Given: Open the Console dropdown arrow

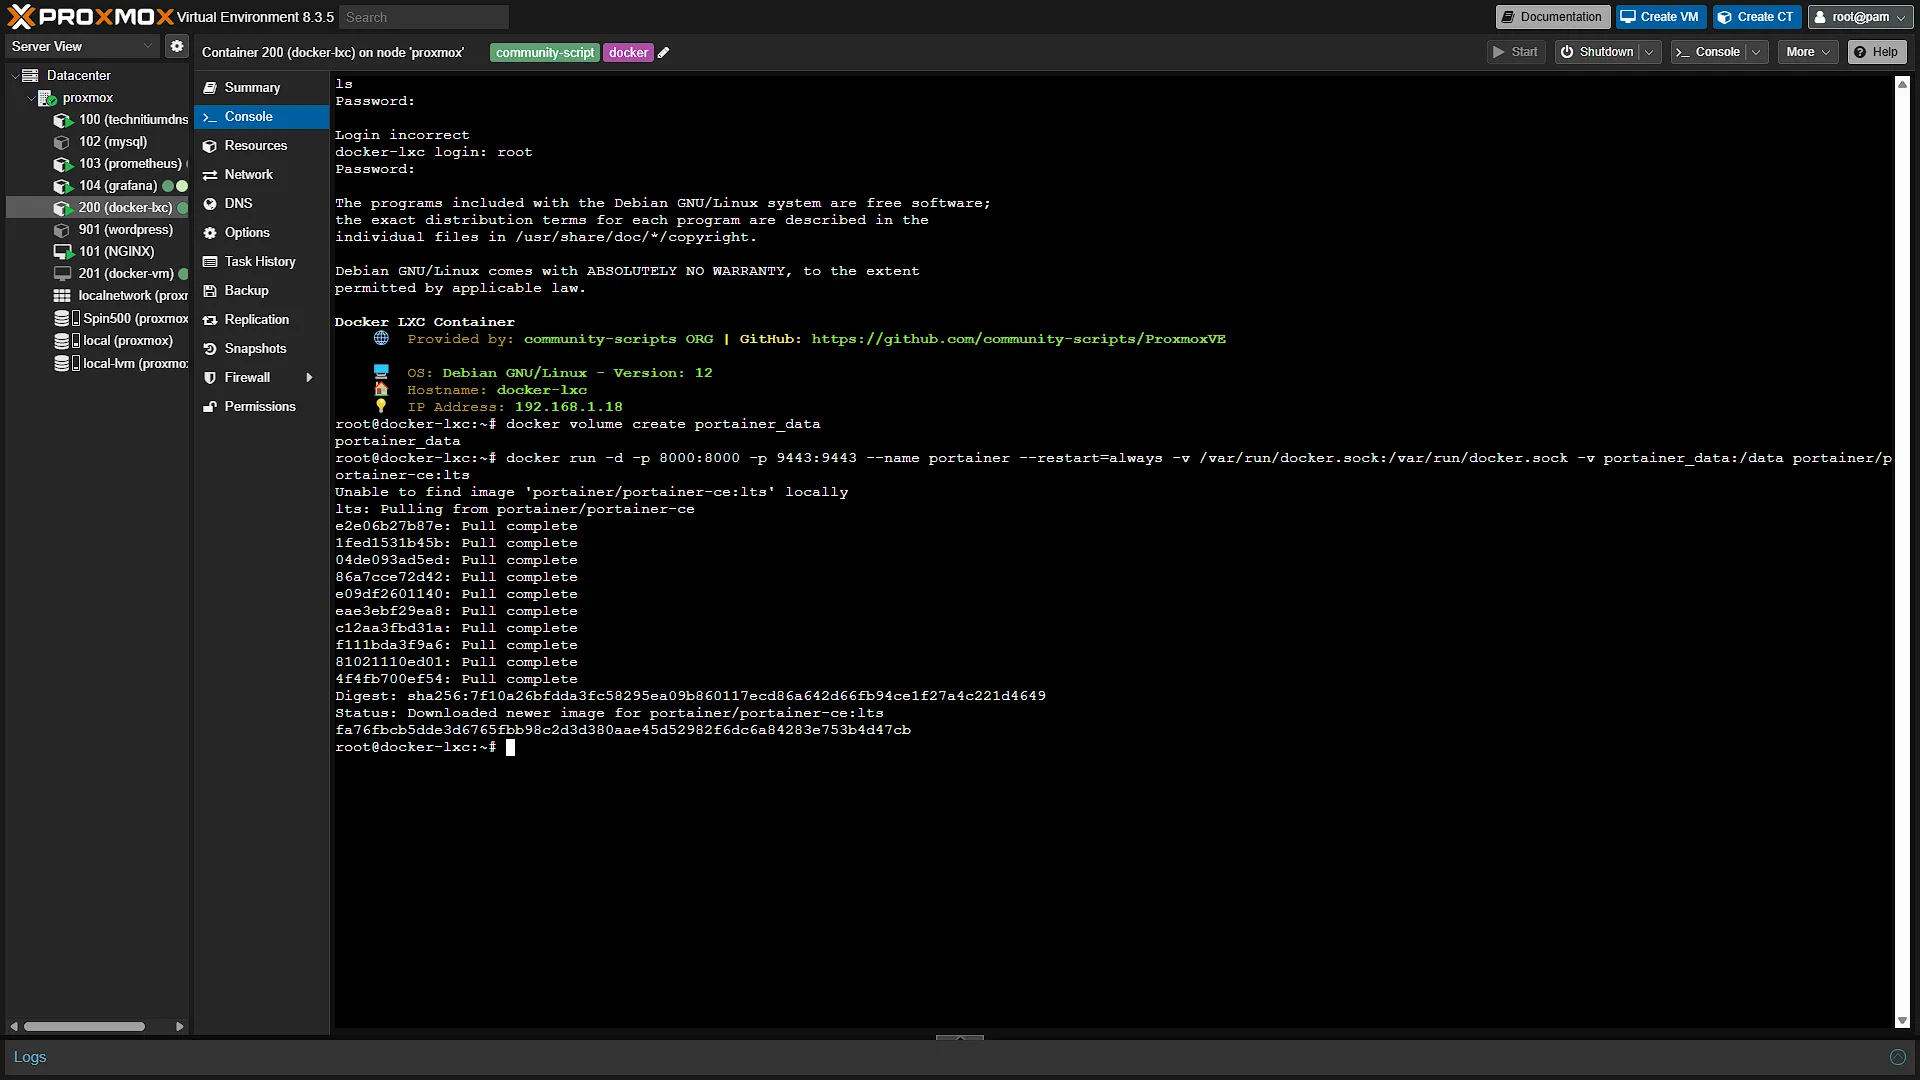Looking at the screenshot, I should 1756,52.
